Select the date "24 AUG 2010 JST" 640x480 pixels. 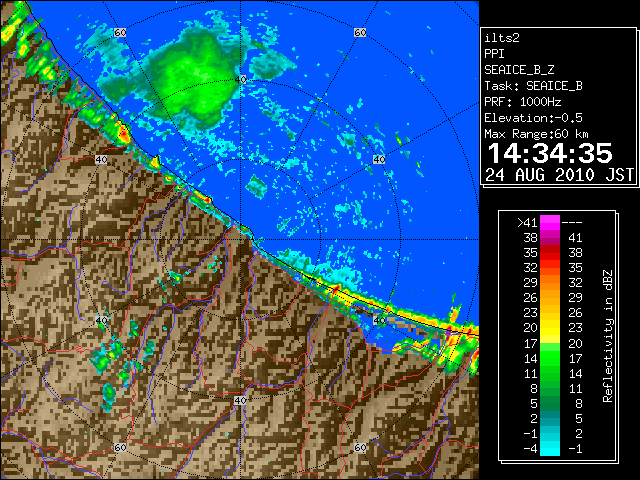(559, 175)
